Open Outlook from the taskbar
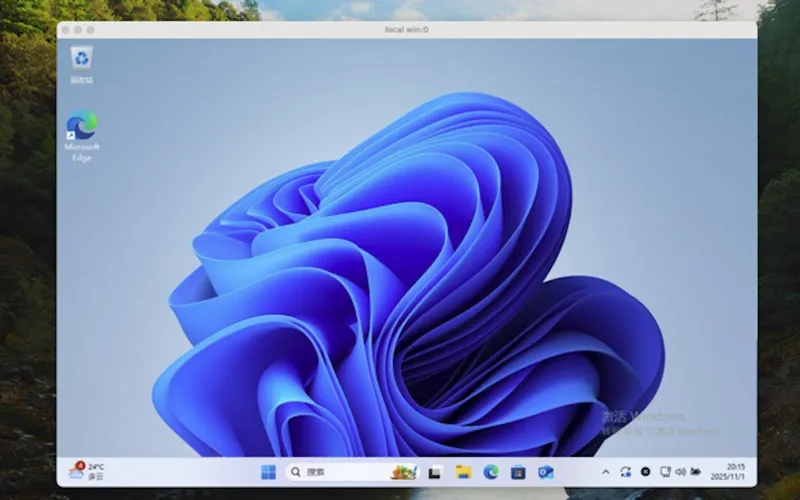This screenshot has width=800, height=500. (545, 472)
